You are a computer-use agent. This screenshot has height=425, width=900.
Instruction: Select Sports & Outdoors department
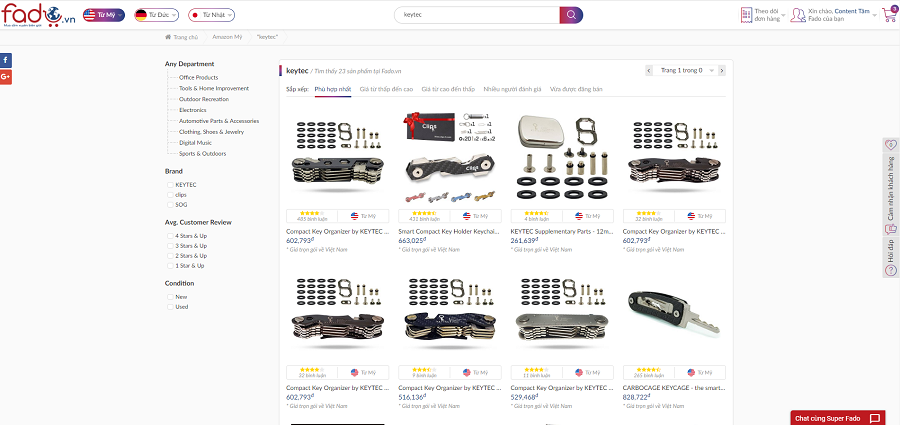click(202, 154)
